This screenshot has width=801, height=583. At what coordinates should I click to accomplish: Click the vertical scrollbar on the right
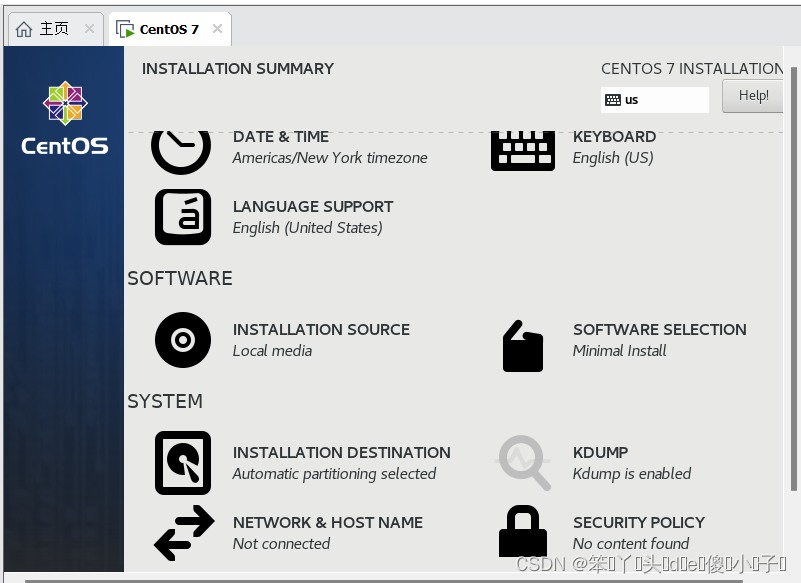pyautogui.click(x=793, y=279)
